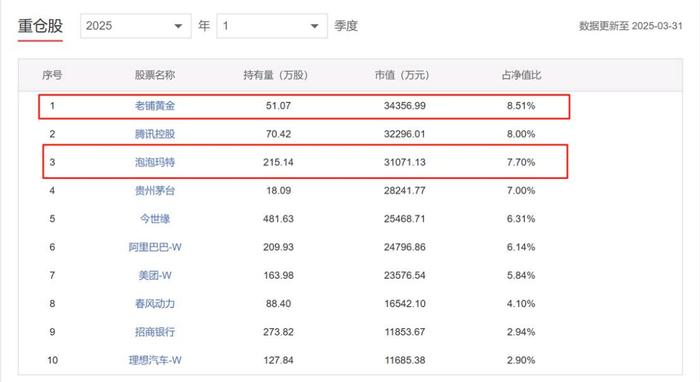
Task: Open the 贵州茅台 stock link
Action: 155,191
